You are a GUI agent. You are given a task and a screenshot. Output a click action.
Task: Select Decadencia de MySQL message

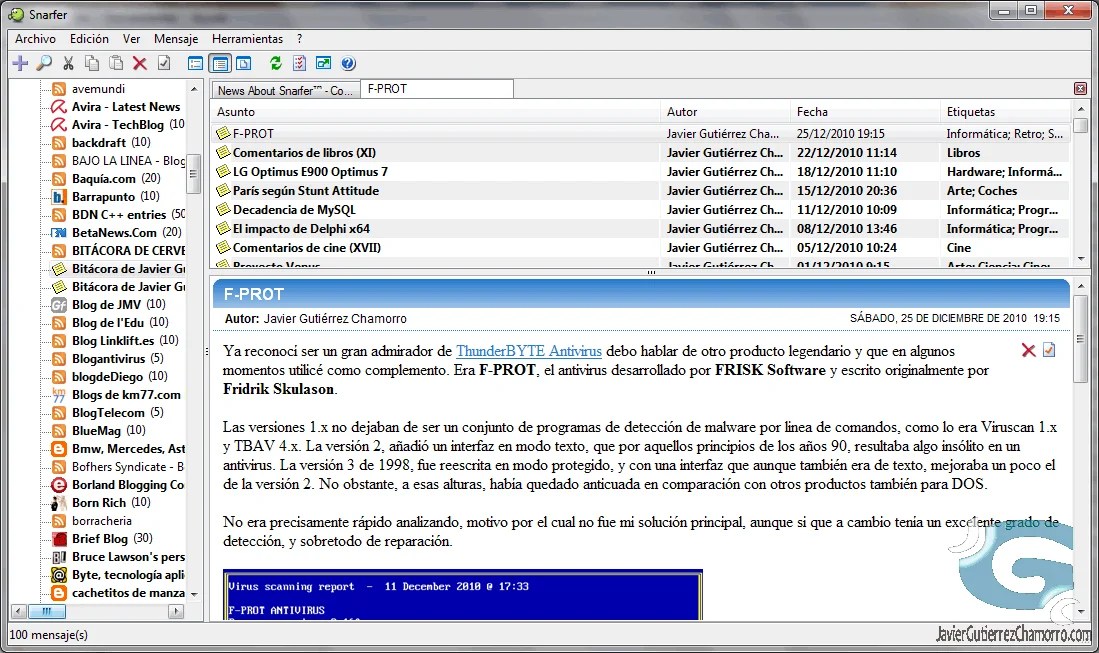[x=641, y=209]
